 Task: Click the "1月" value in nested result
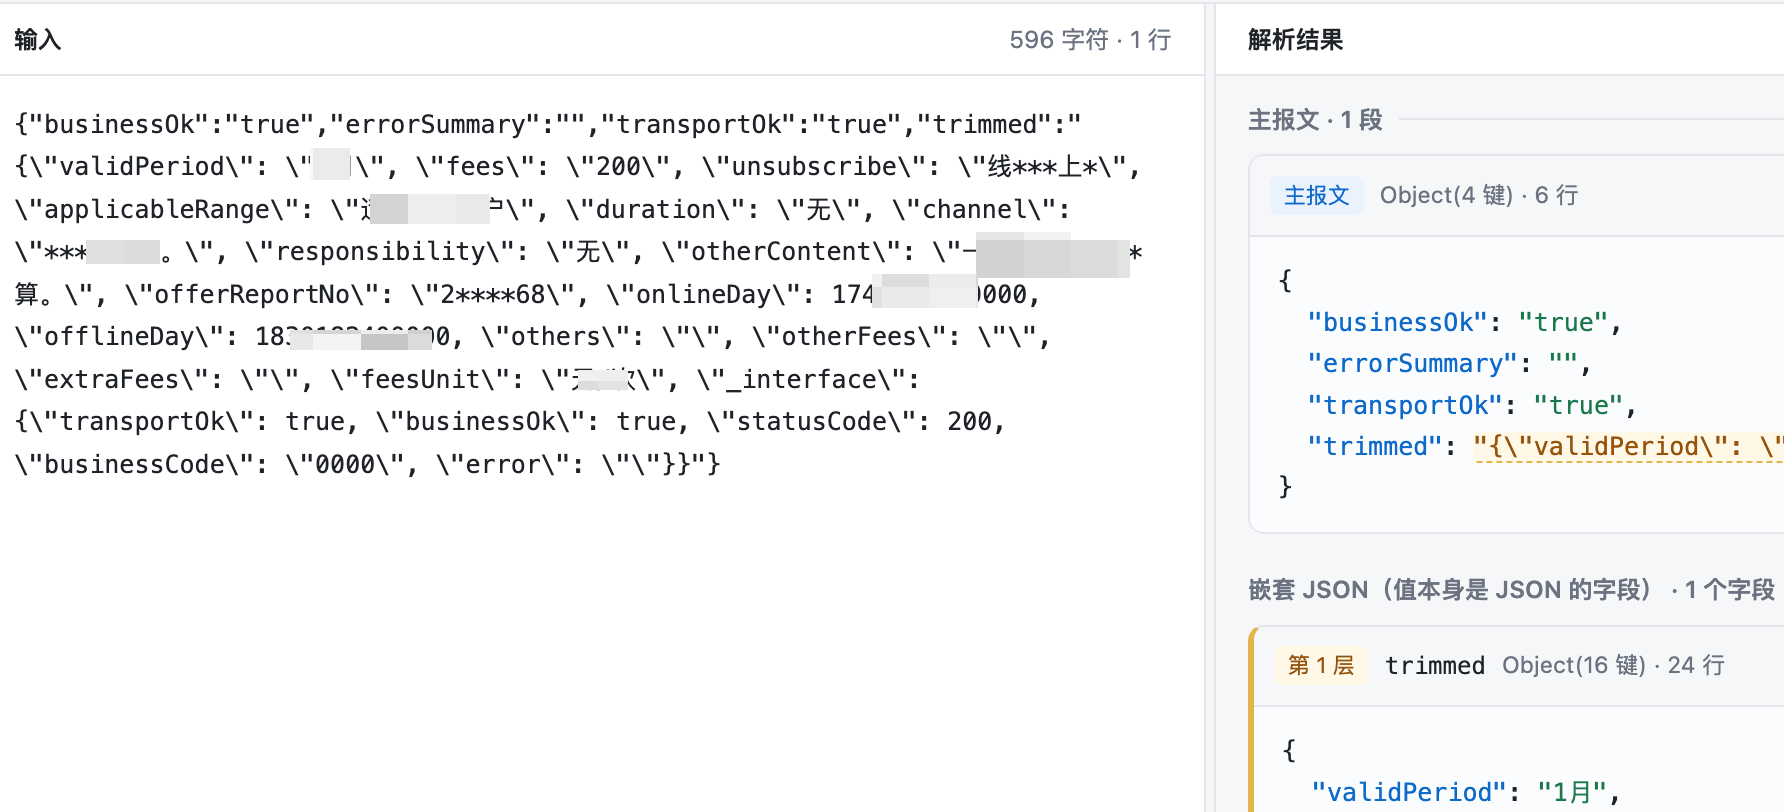click(x=1570, y=792)
